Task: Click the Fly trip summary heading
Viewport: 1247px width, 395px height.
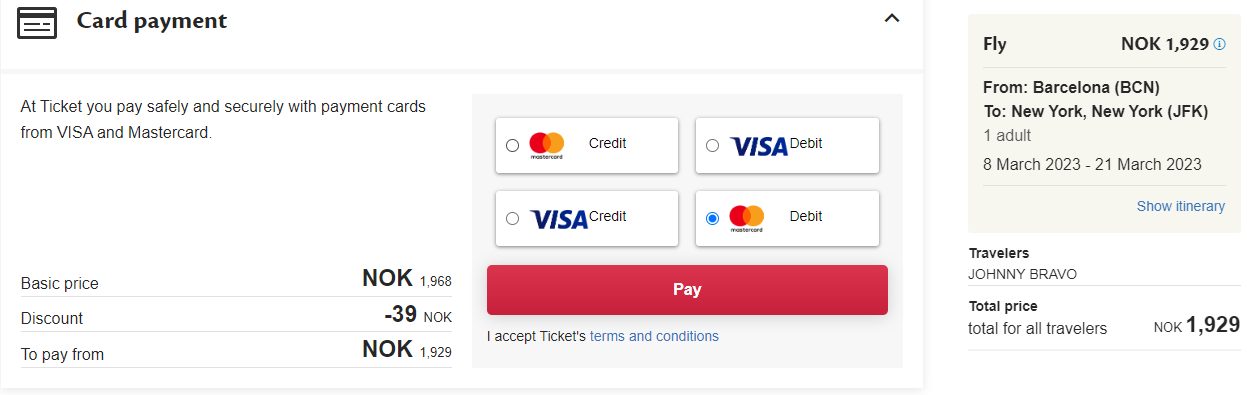Action: 995,44
